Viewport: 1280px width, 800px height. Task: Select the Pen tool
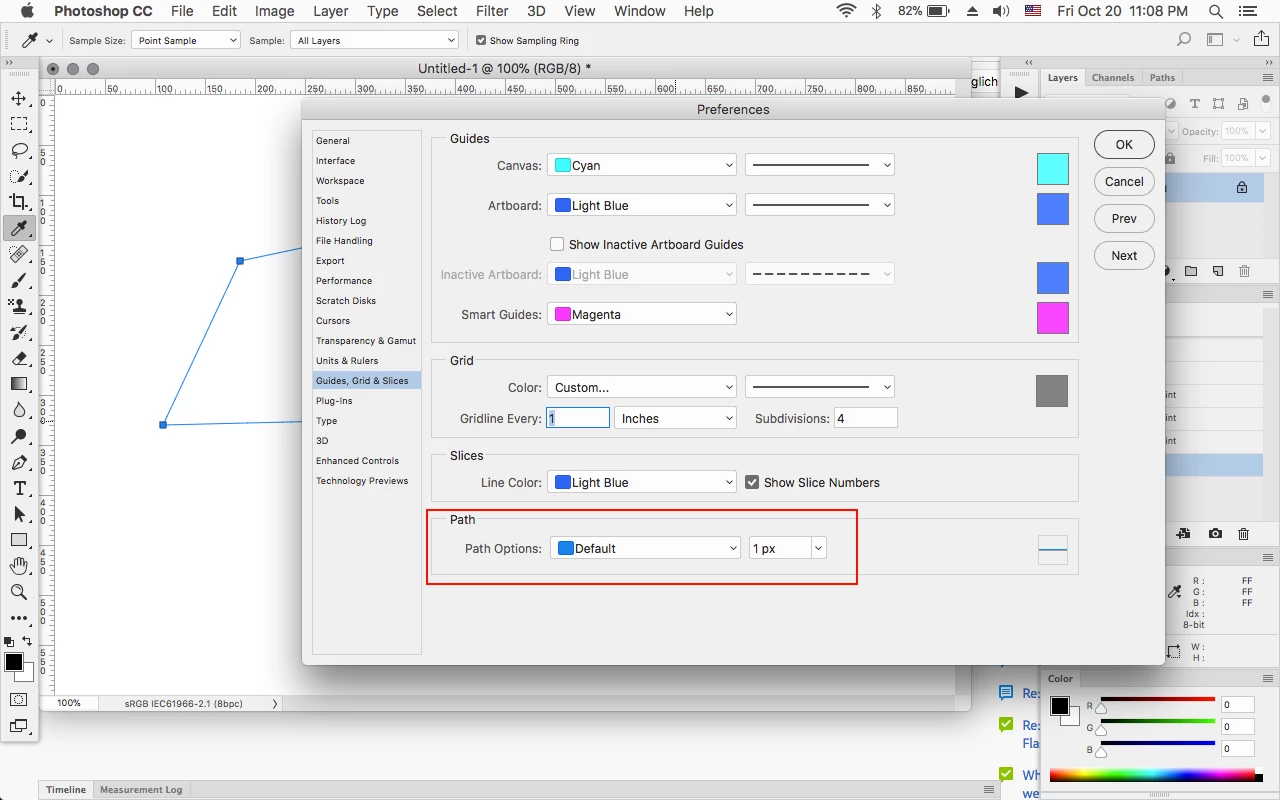(x=19, y=462)
